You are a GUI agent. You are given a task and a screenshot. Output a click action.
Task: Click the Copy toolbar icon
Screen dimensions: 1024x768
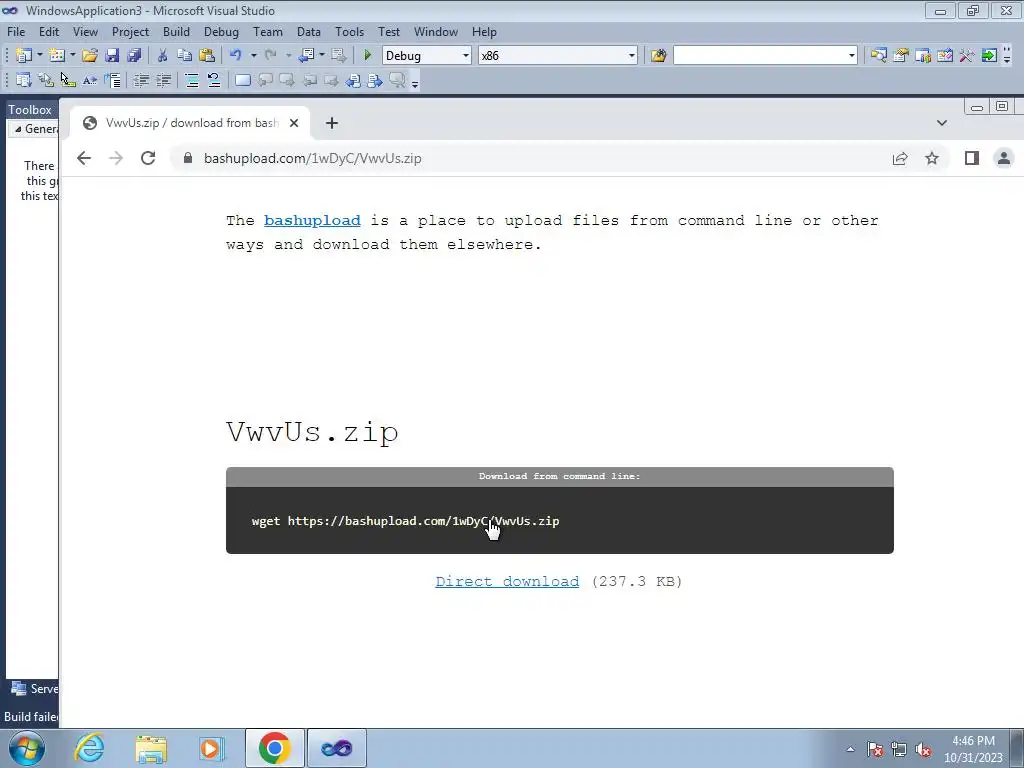tap(184, 56)
